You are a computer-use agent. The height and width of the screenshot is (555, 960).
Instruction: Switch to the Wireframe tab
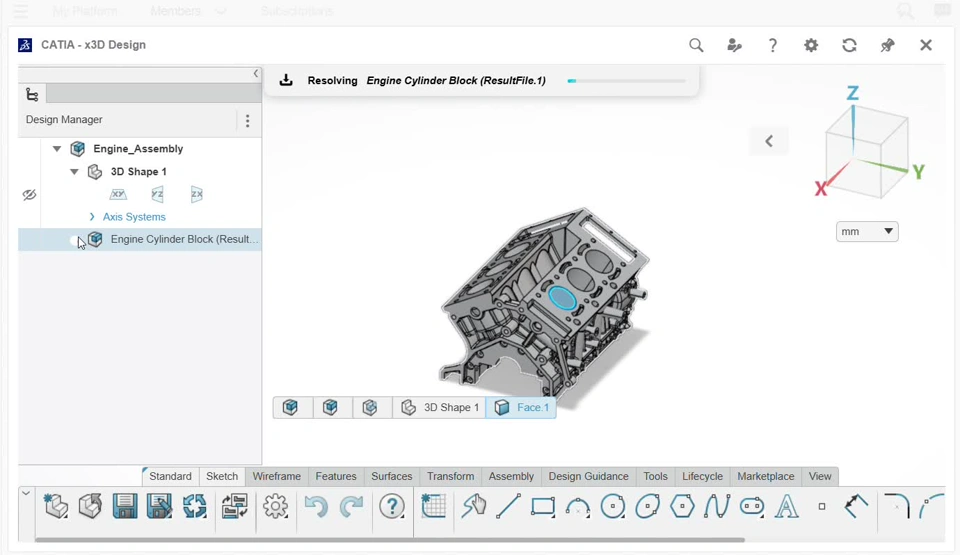[x=277, y=476]
